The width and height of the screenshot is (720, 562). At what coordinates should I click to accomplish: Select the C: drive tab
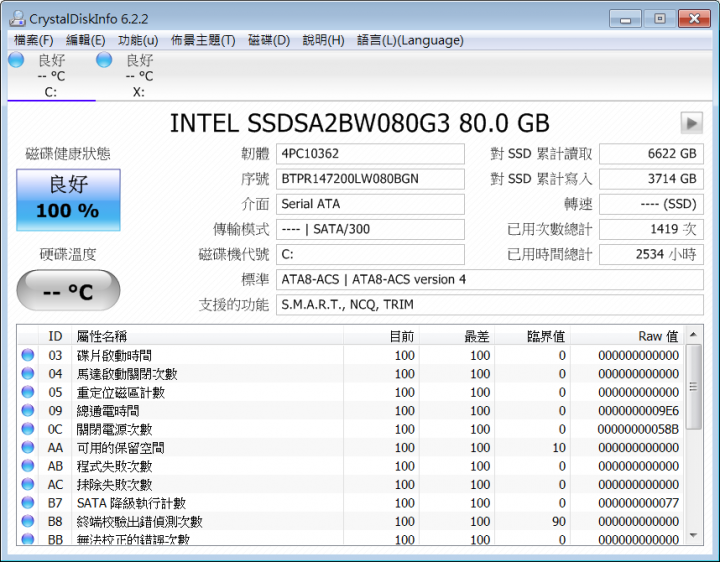tap(51, 76)
